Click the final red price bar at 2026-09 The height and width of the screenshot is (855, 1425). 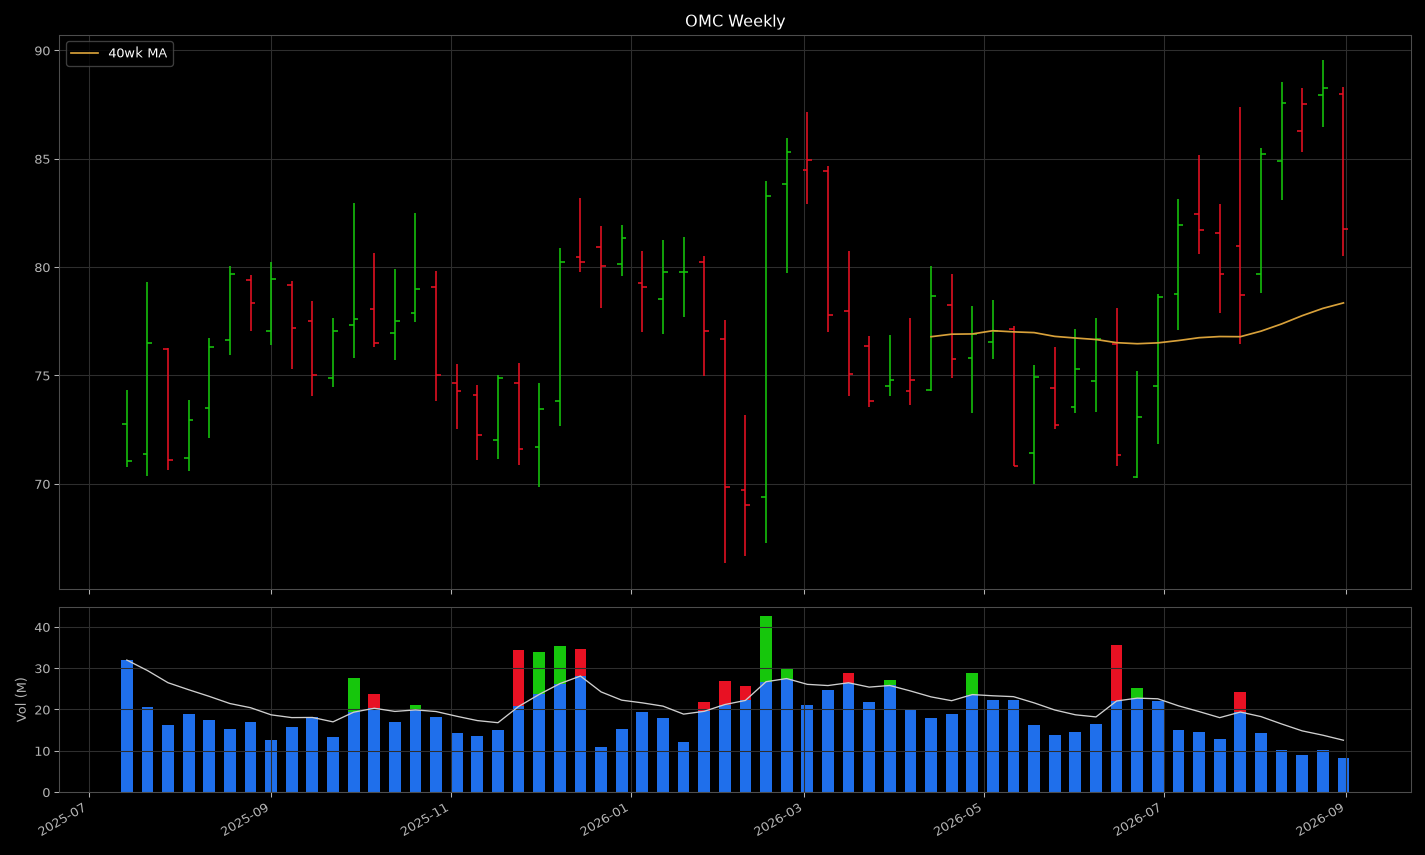(x=1343, y=171)
